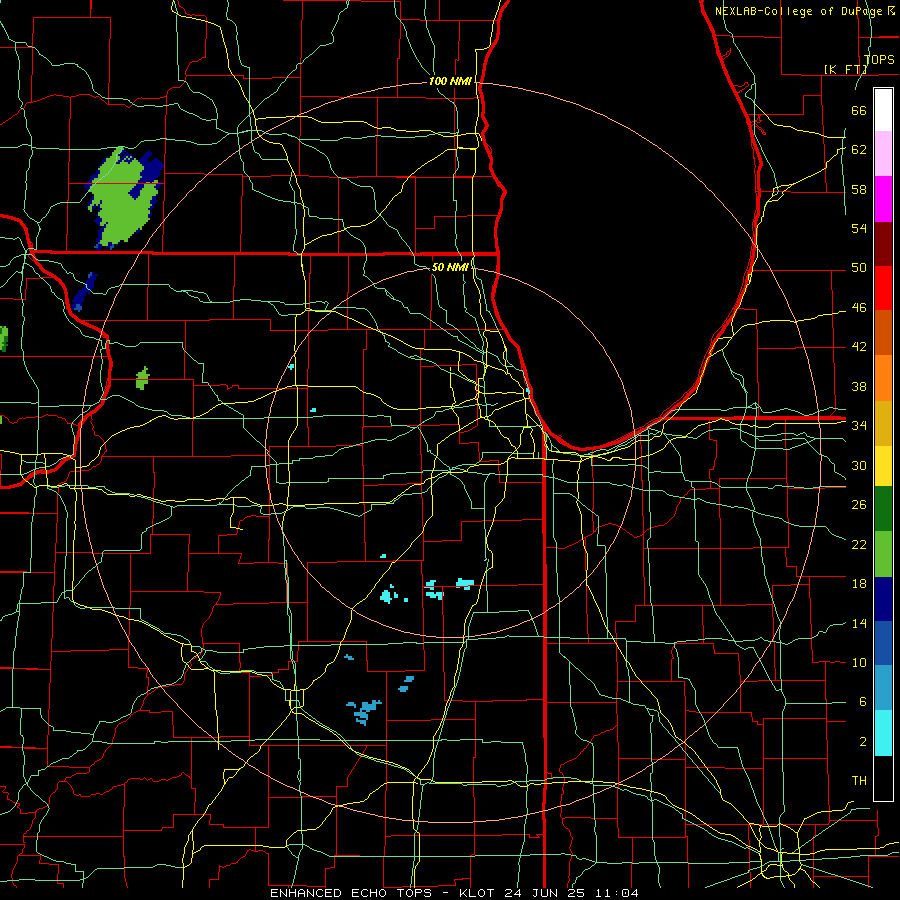Click the magenta legend swatch
900x900 pixels.
883,199
